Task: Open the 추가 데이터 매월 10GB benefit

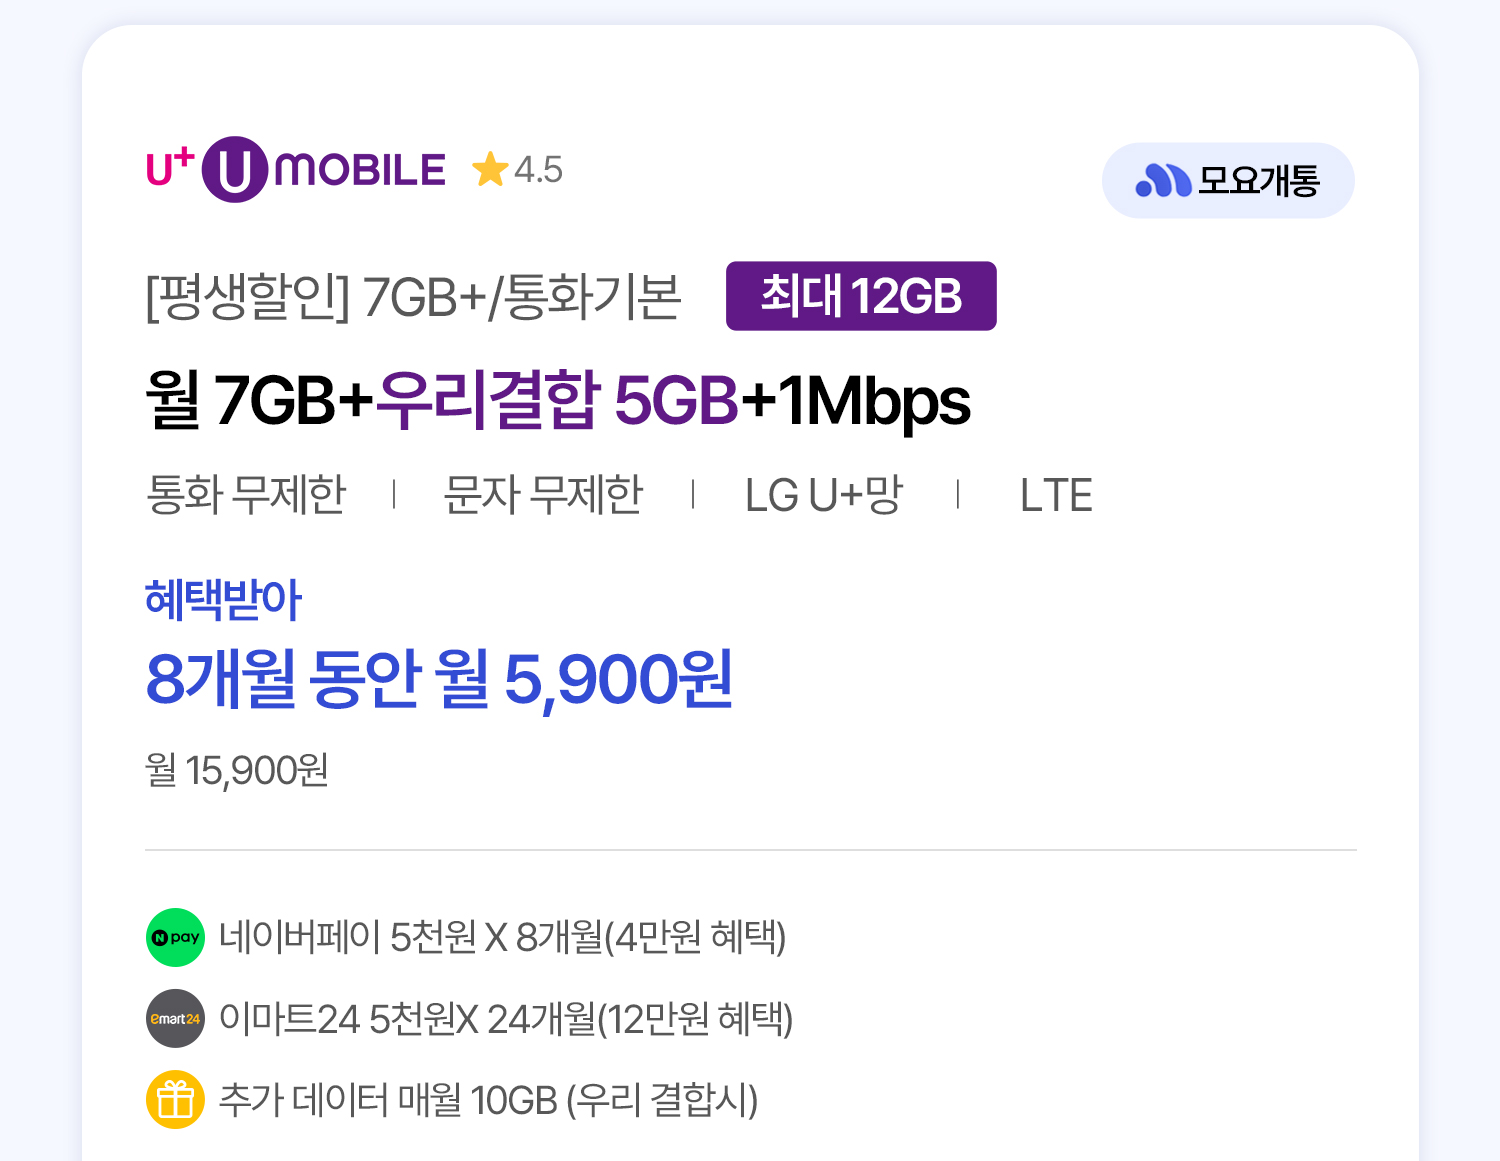Action: (x=488, y=1099)
